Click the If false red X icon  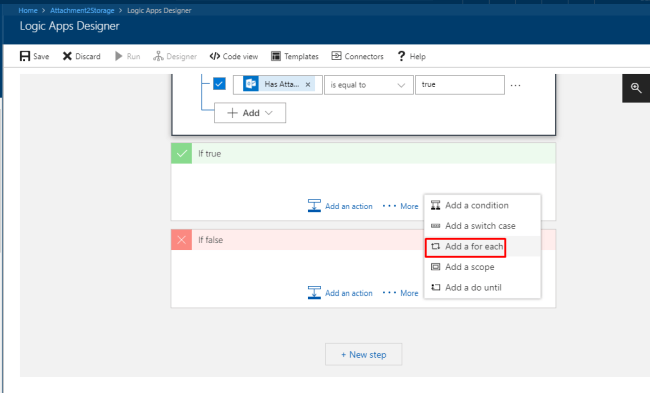pos(182,240)
